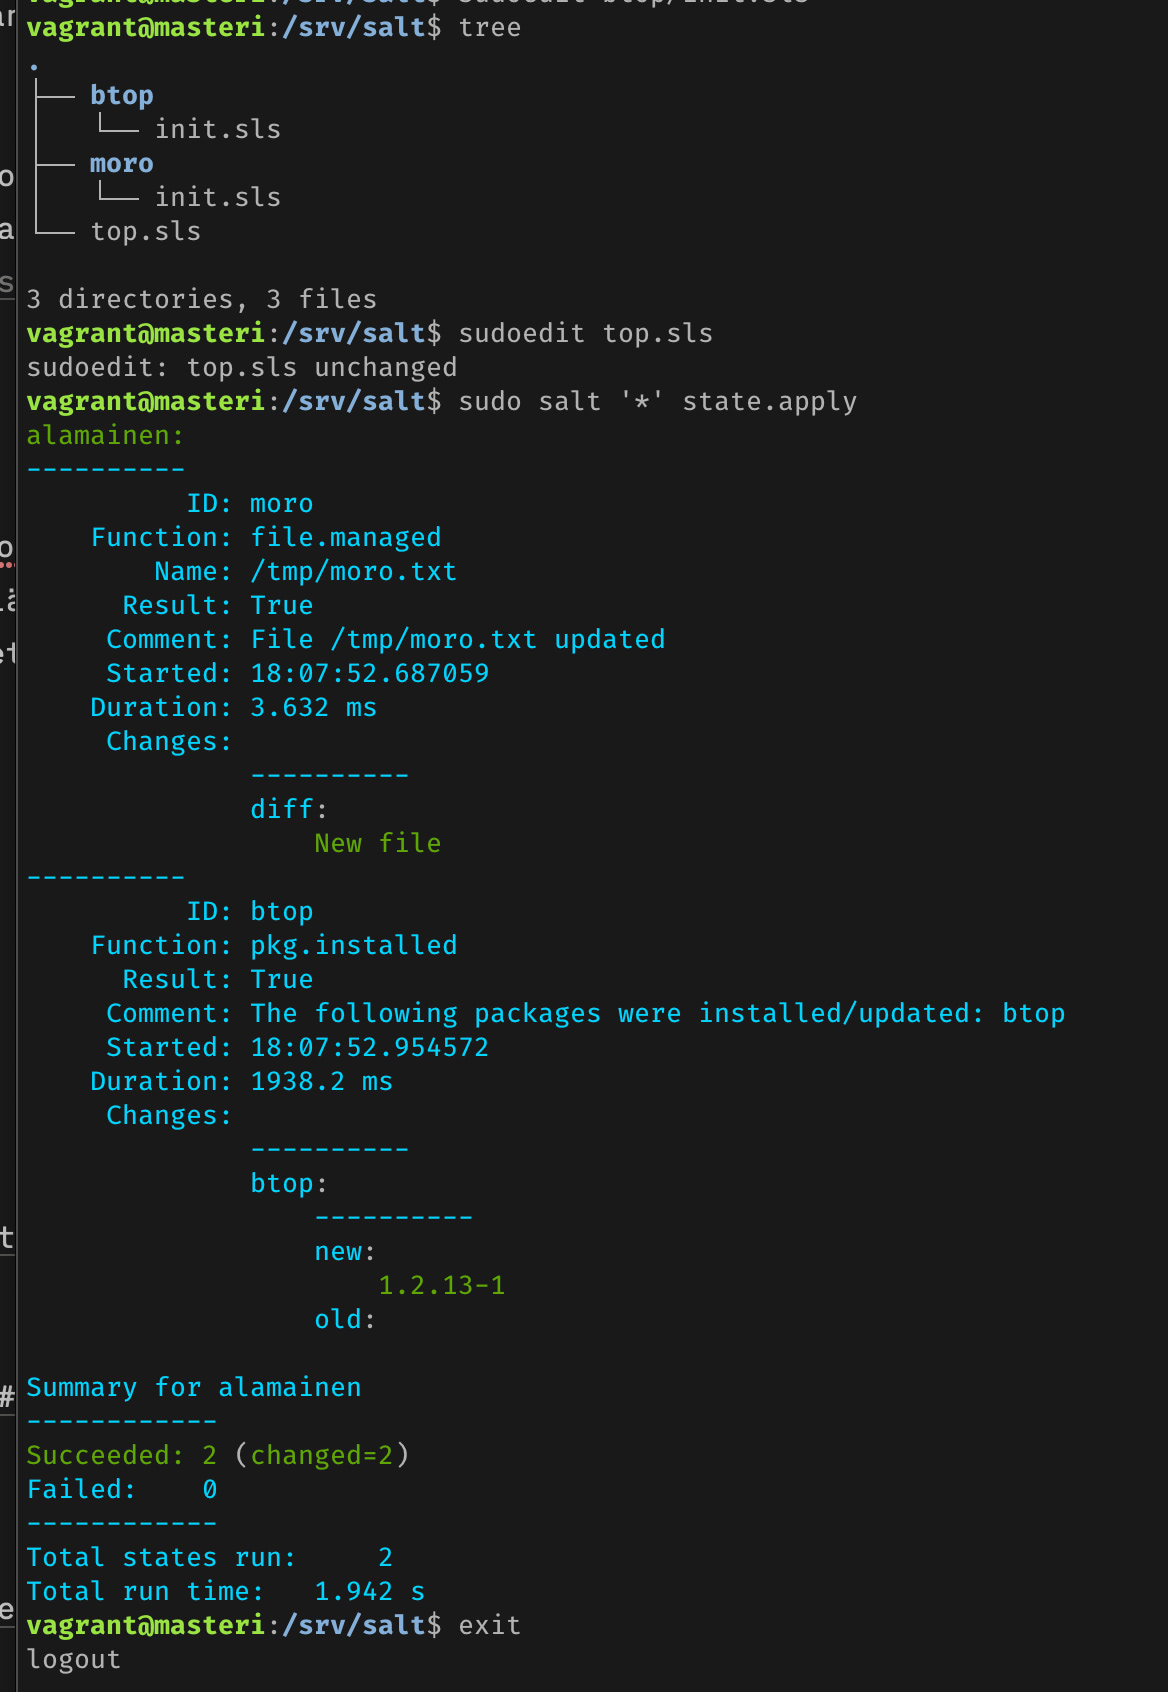Click the moro directory in tree output
Image resolution: width=1168 pixels, height=1692 pixels.
pos(121,164)
